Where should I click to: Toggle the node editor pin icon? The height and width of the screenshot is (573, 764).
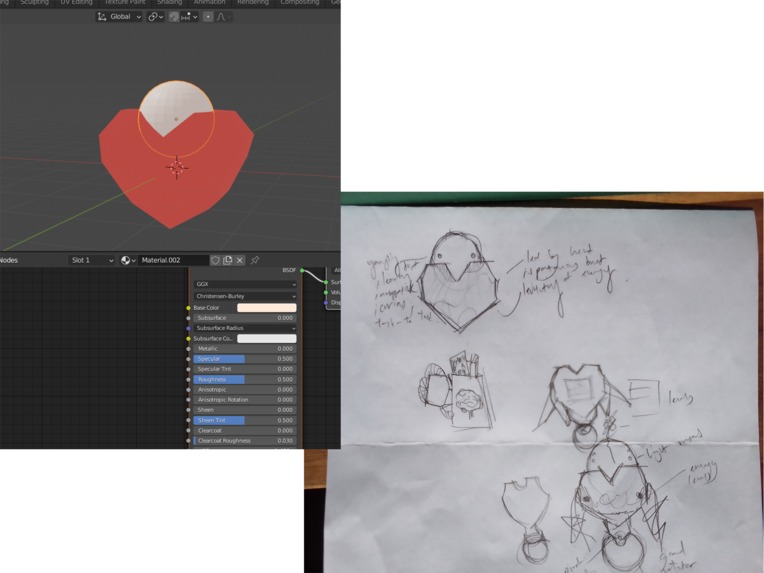click(255, 260)
